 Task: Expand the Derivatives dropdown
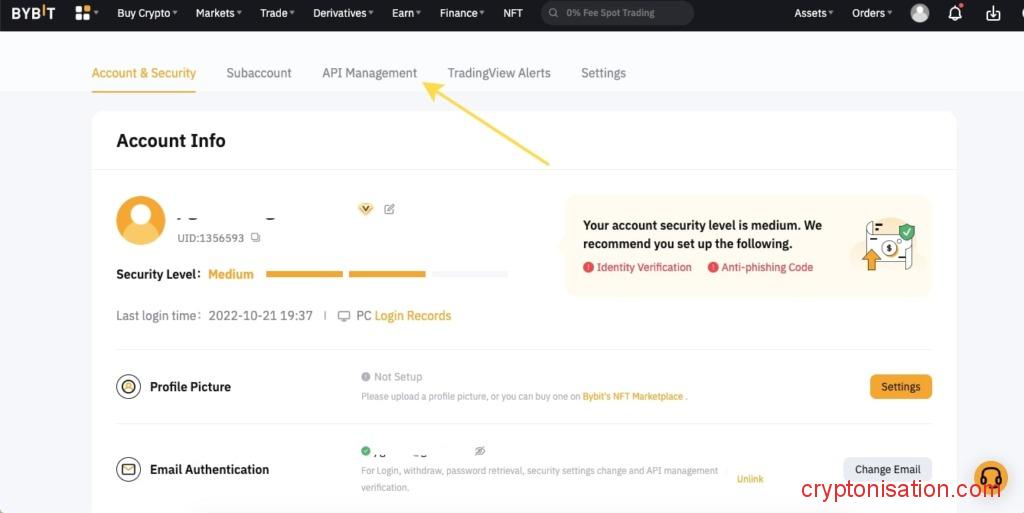[x=344, y=13]
